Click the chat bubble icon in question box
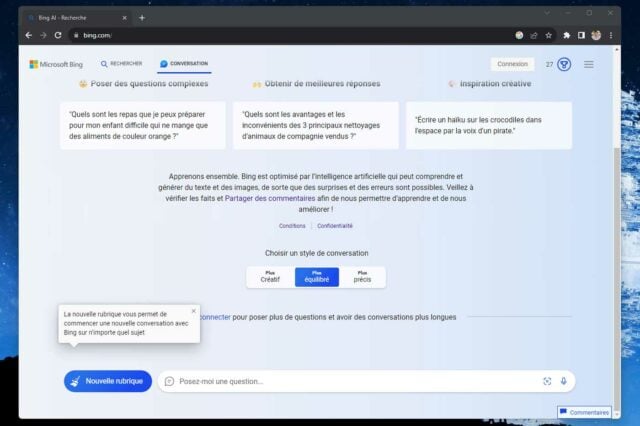Screen dimensions: 640x426 (x=169, y=381)
